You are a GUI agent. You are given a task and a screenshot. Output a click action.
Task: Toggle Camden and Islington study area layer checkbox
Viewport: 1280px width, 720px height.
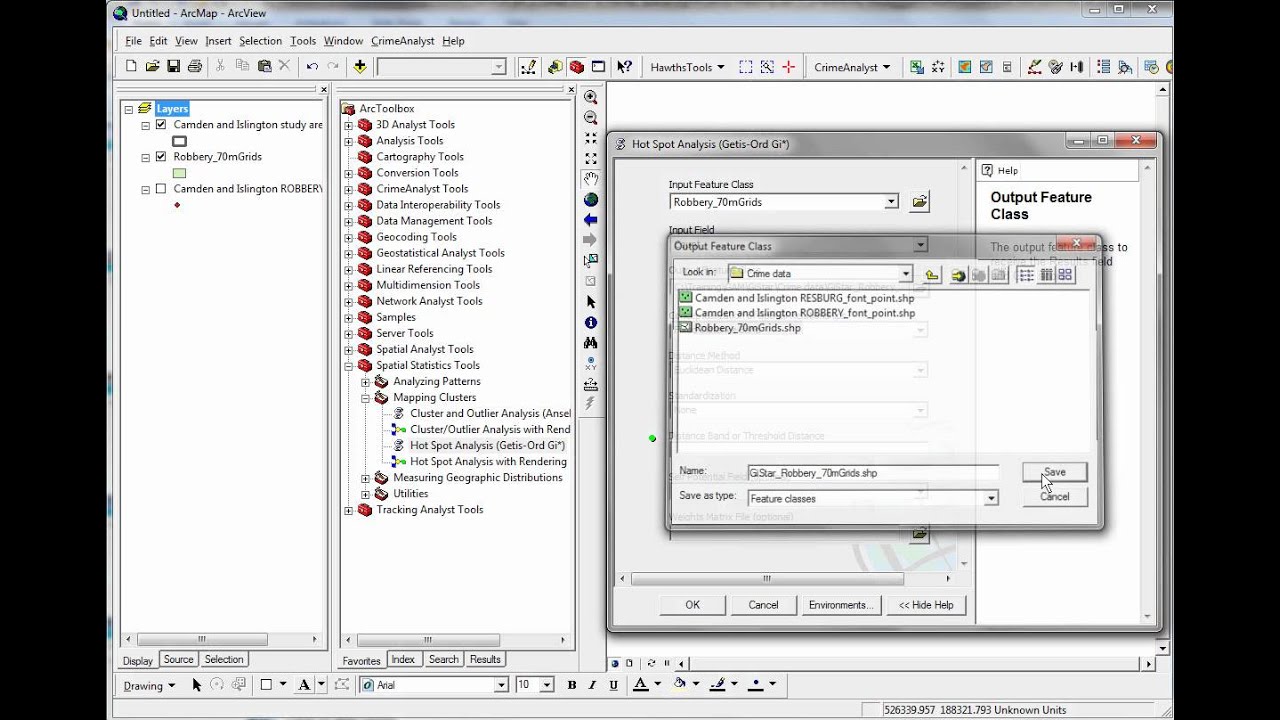pos(160,125)
